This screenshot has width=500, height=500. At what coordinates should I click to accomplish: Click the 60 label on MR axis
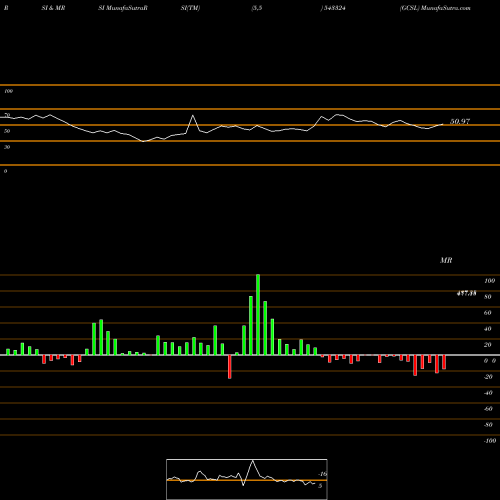pyautogui.click(x=488, y=313)
